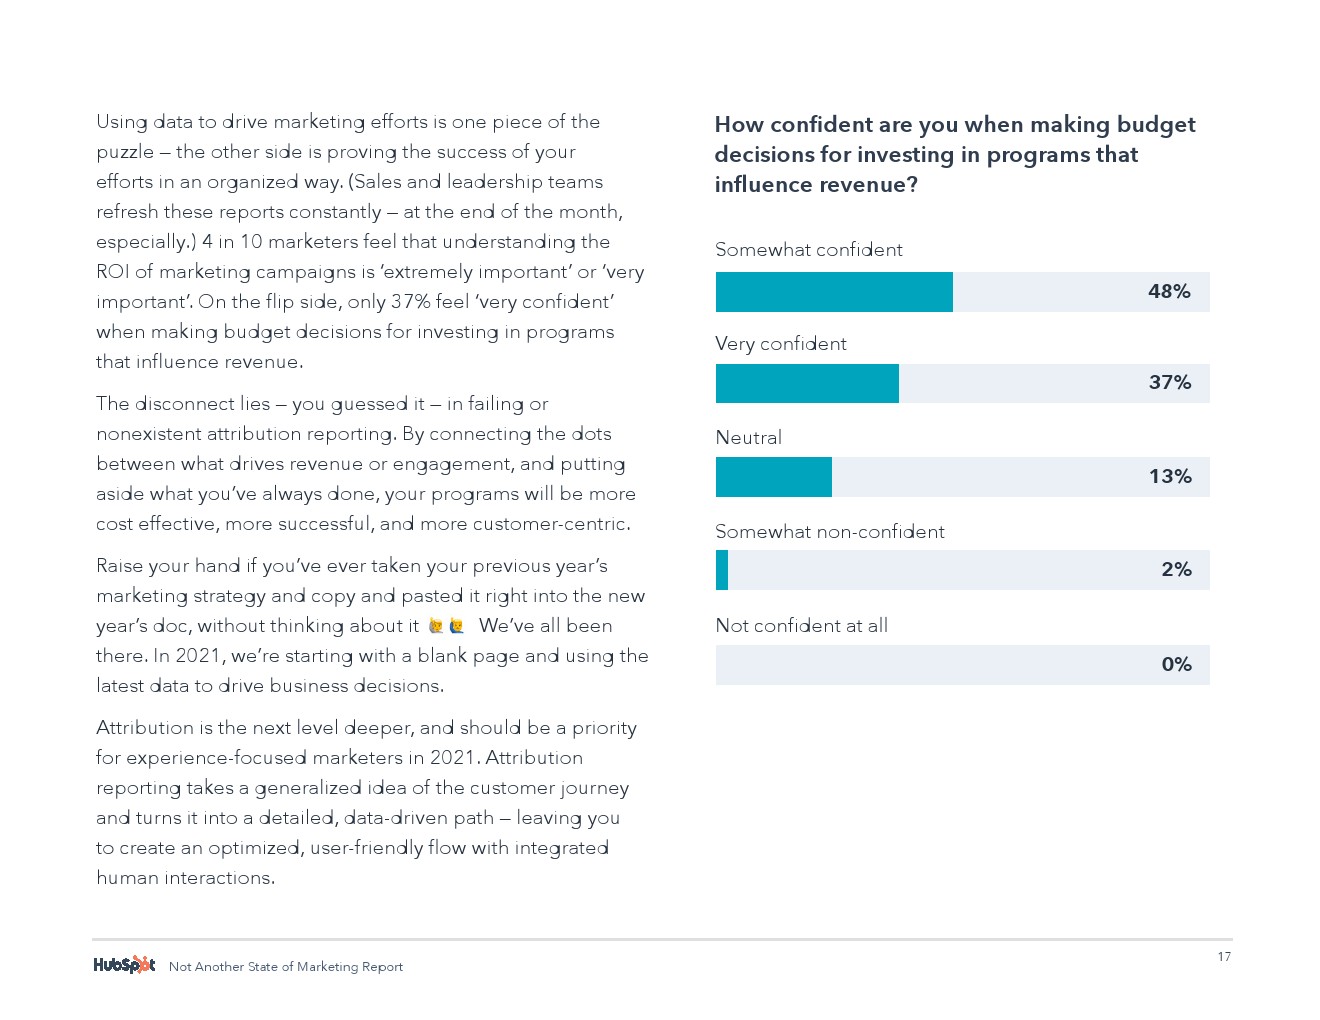Click page number 17
The image size is (1320, 1020).
coord(1224,957)
